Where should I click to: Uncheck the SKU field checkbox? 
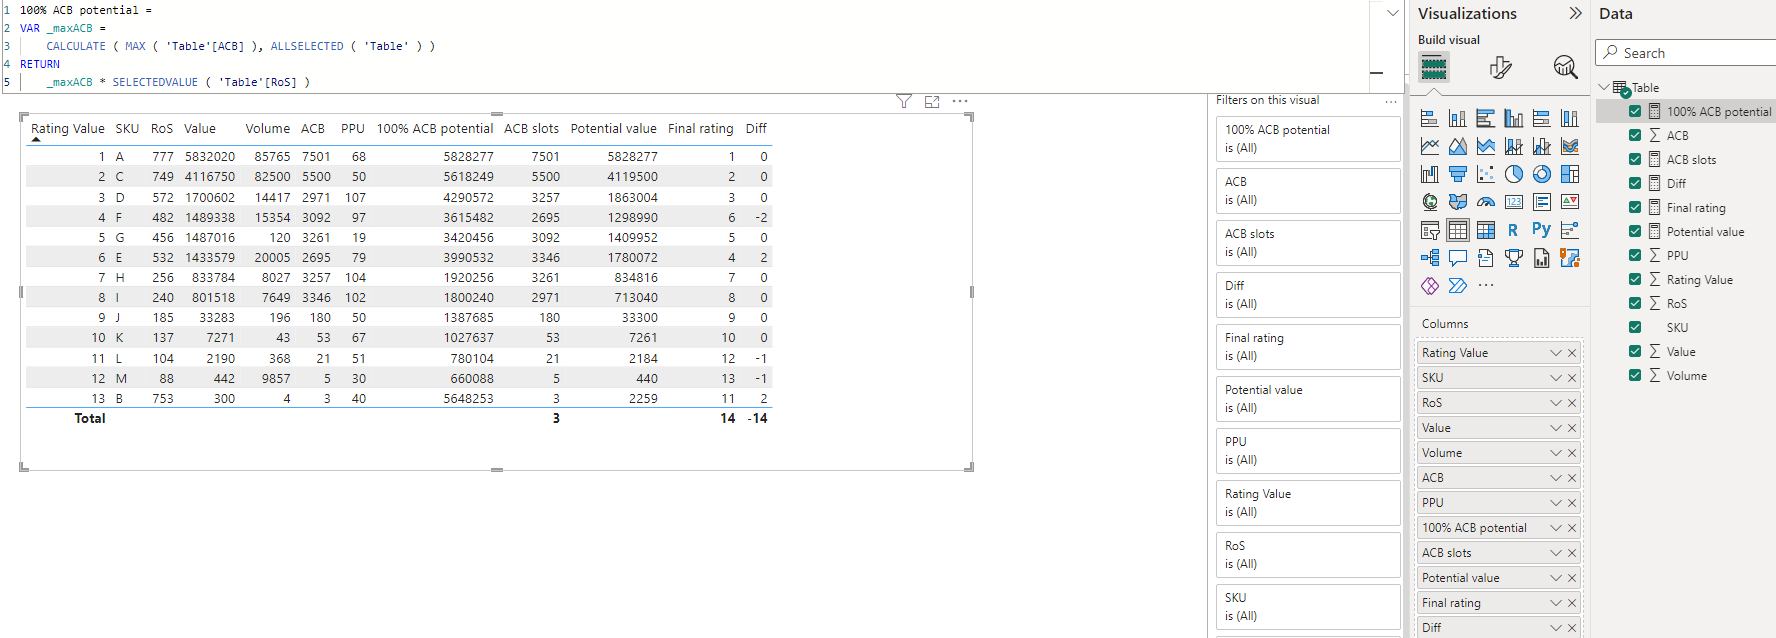[x=1635, y=327]
